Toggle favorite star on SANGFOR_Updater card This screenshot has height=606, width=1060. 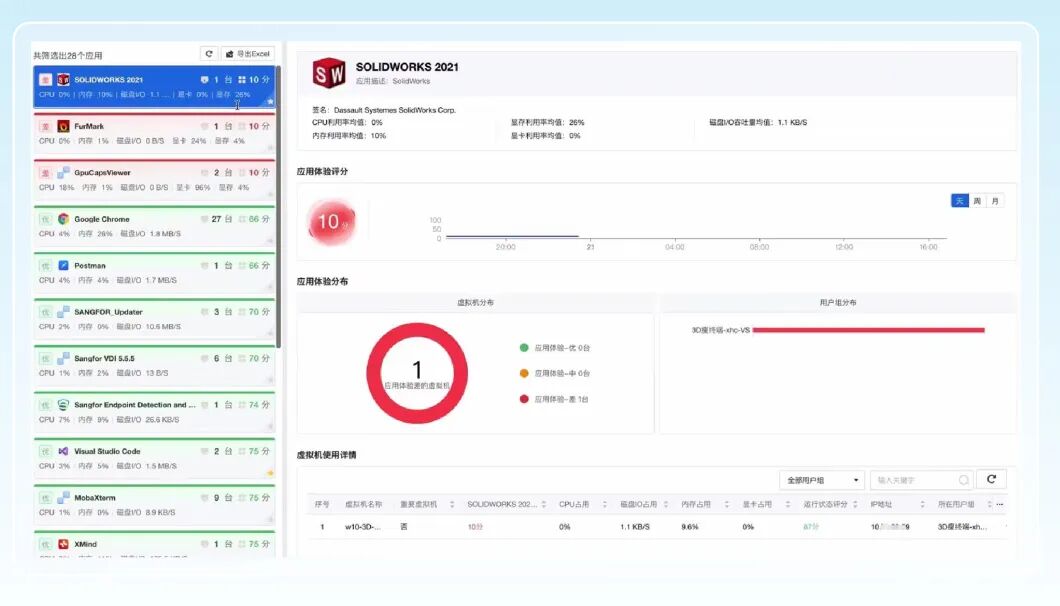click(270, 333)
